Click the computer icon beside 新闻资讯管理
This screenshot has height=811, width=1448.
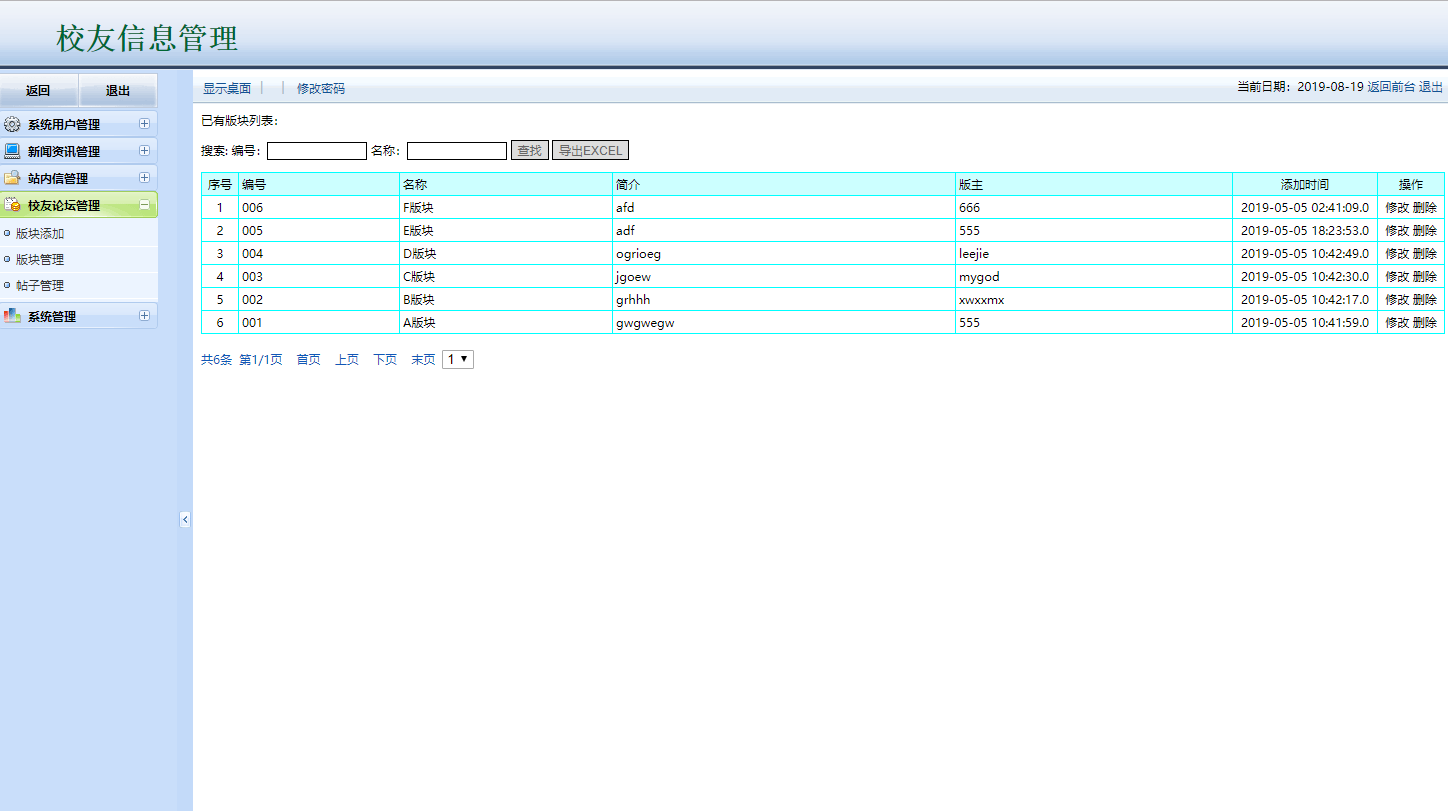[x=12, y=151]
